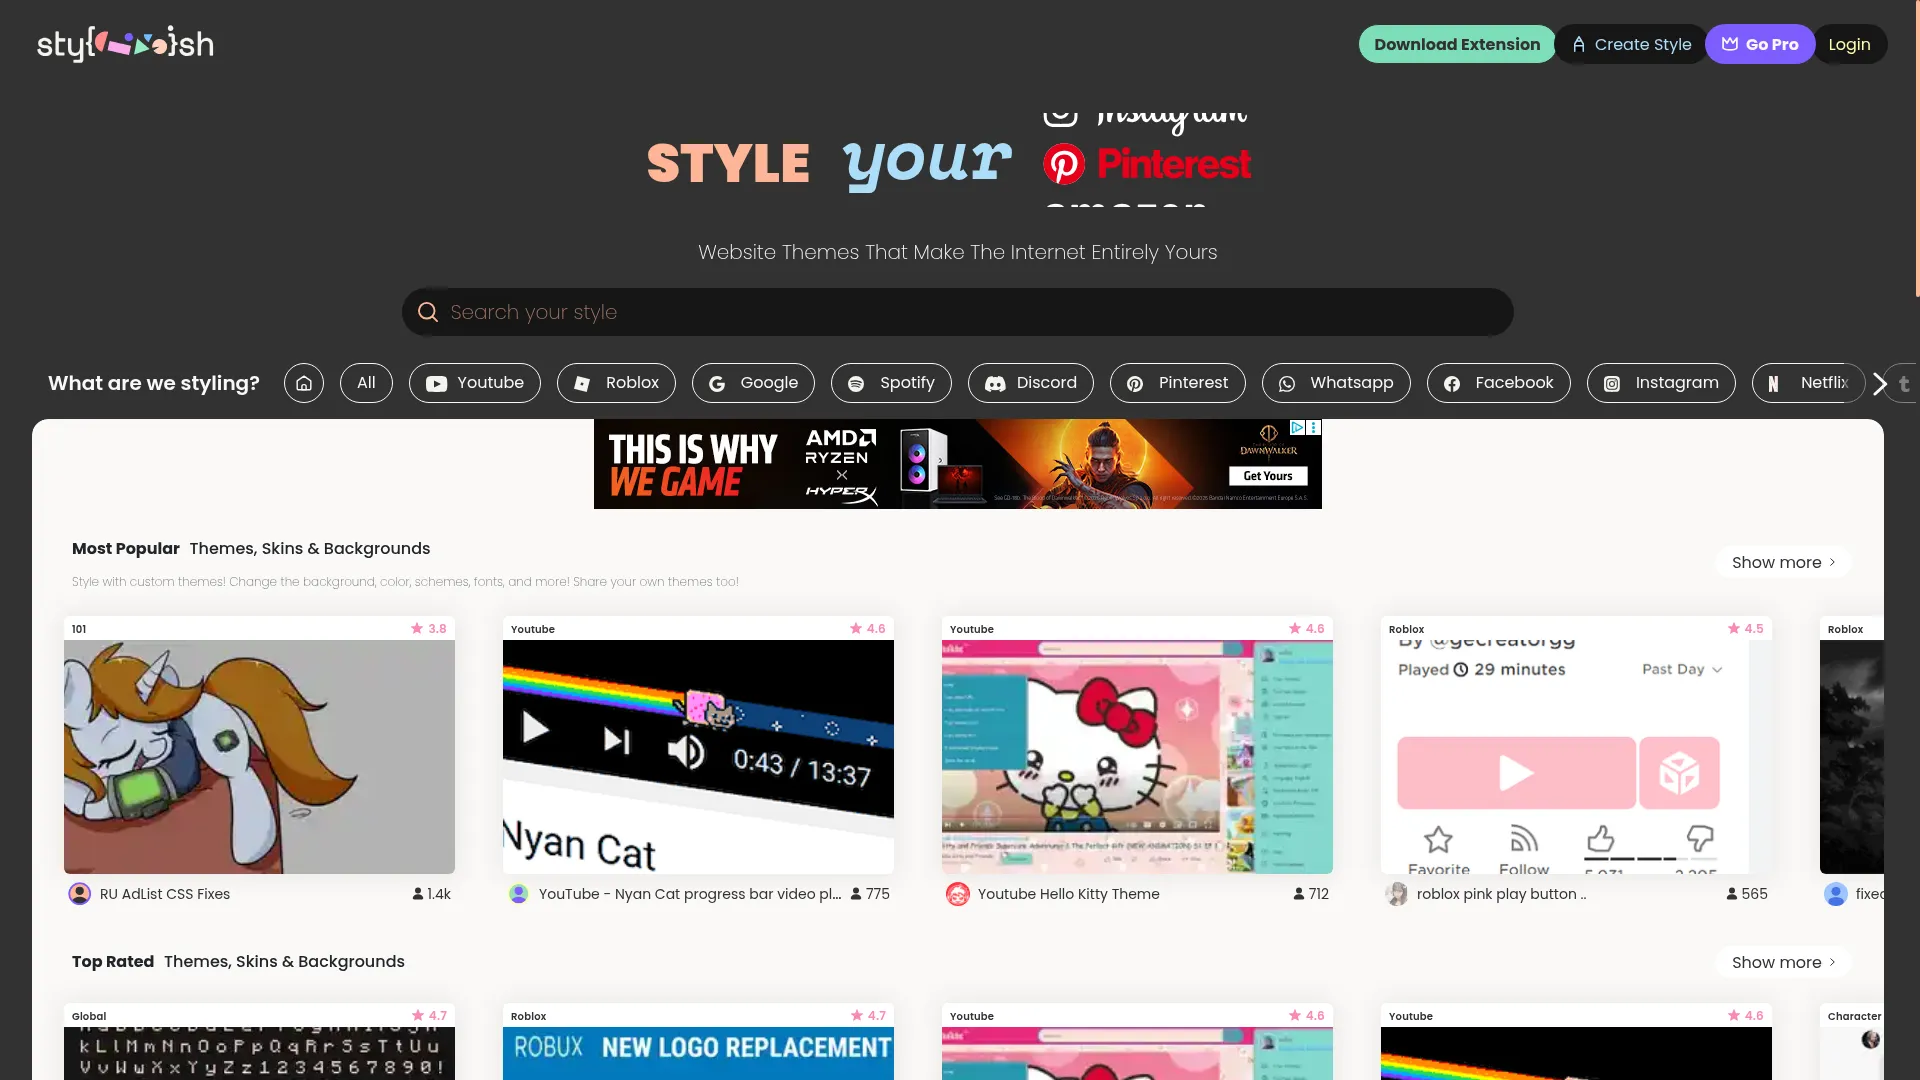Click Get Yours on the ad banner

(1268, 476)
